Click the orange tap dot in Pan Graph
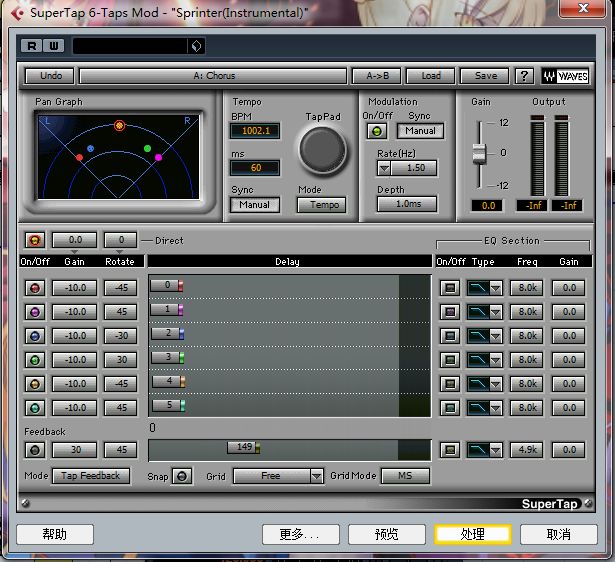Image resolution: width=615 pixels, height=562 pixels. pos(119,125)
